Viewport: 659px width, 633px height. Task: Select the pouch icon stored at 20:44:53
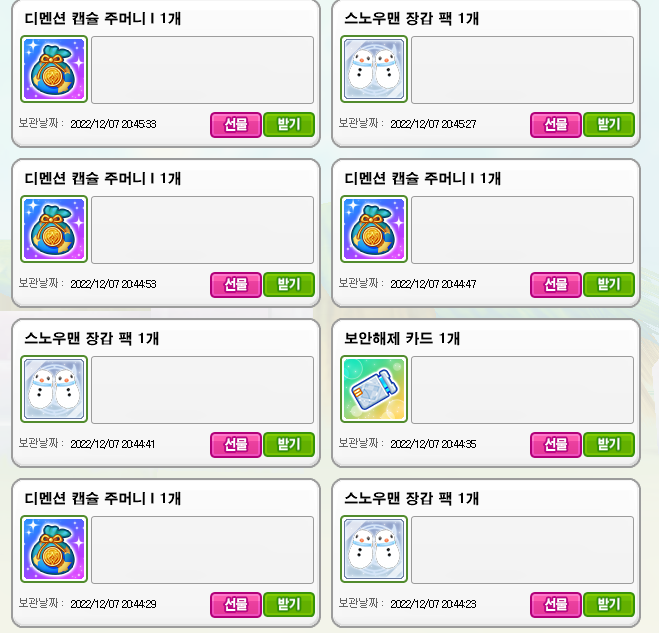(x=54, y=229)
